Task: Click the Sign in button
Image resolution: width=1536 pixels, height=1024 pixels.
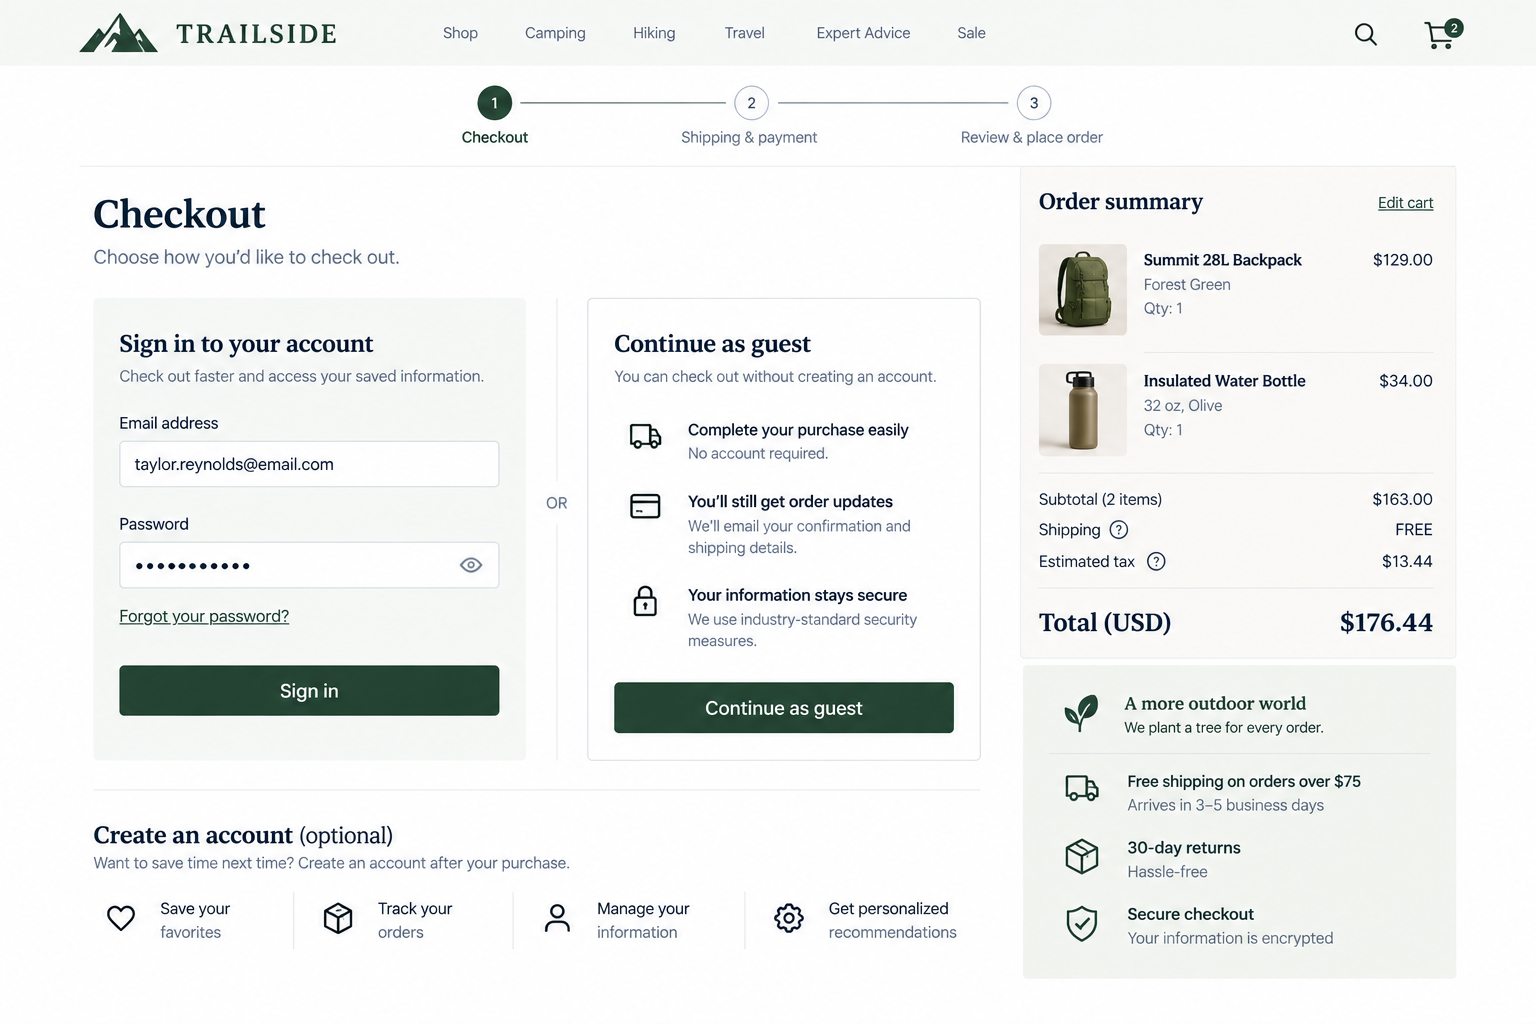Action: coord(309,691)
